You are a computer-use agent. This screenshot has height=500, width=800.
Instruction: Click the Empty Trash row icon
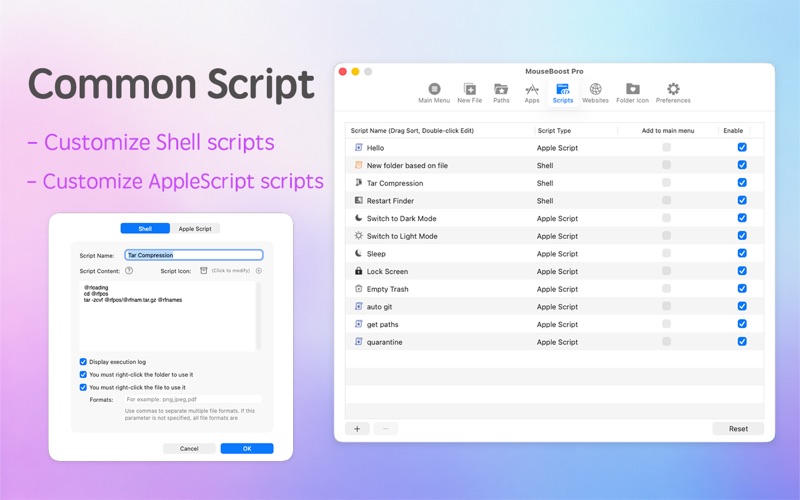(358, 289)
